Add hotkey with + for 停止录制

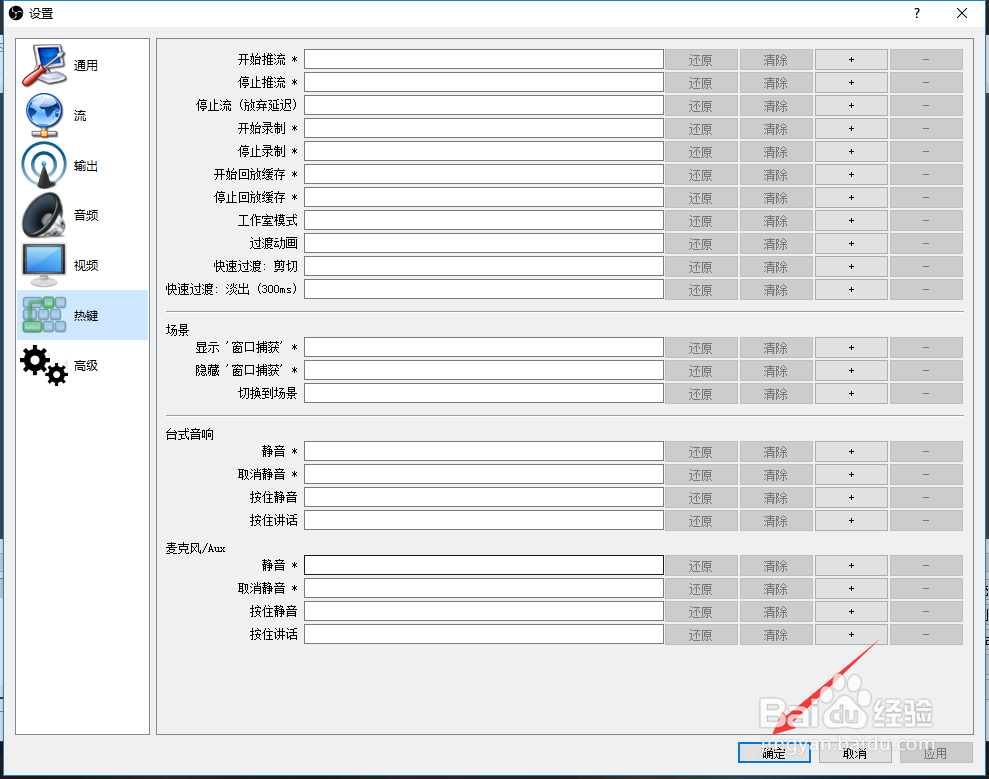click(x=851, y=152)
